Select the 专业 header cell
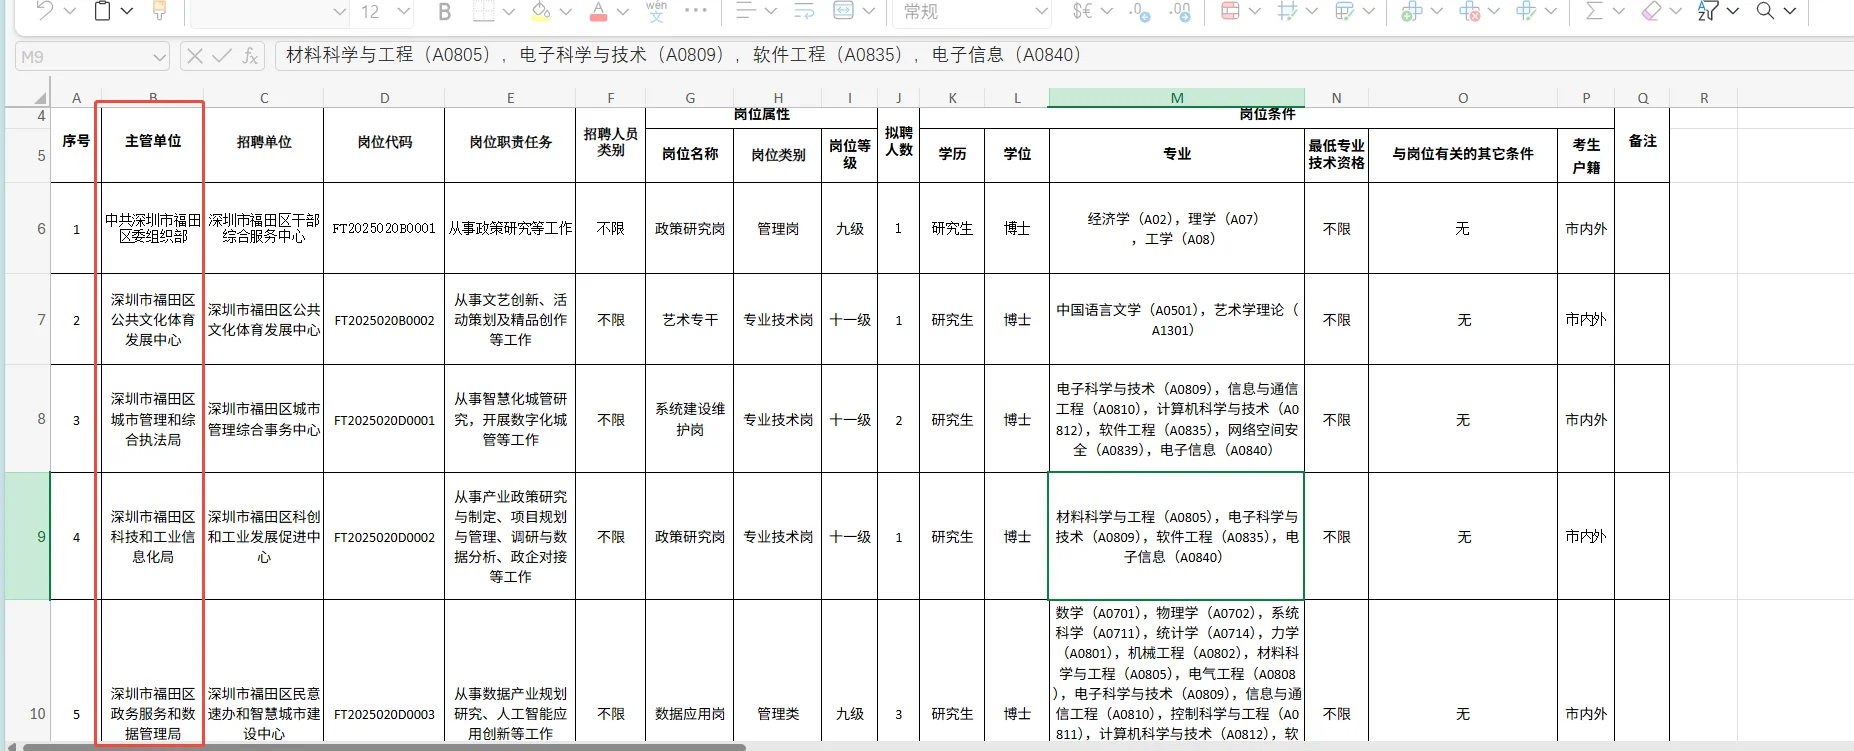Image resolution: width=1854 pixels, height=751 pixels. [x=1177, y=154]
